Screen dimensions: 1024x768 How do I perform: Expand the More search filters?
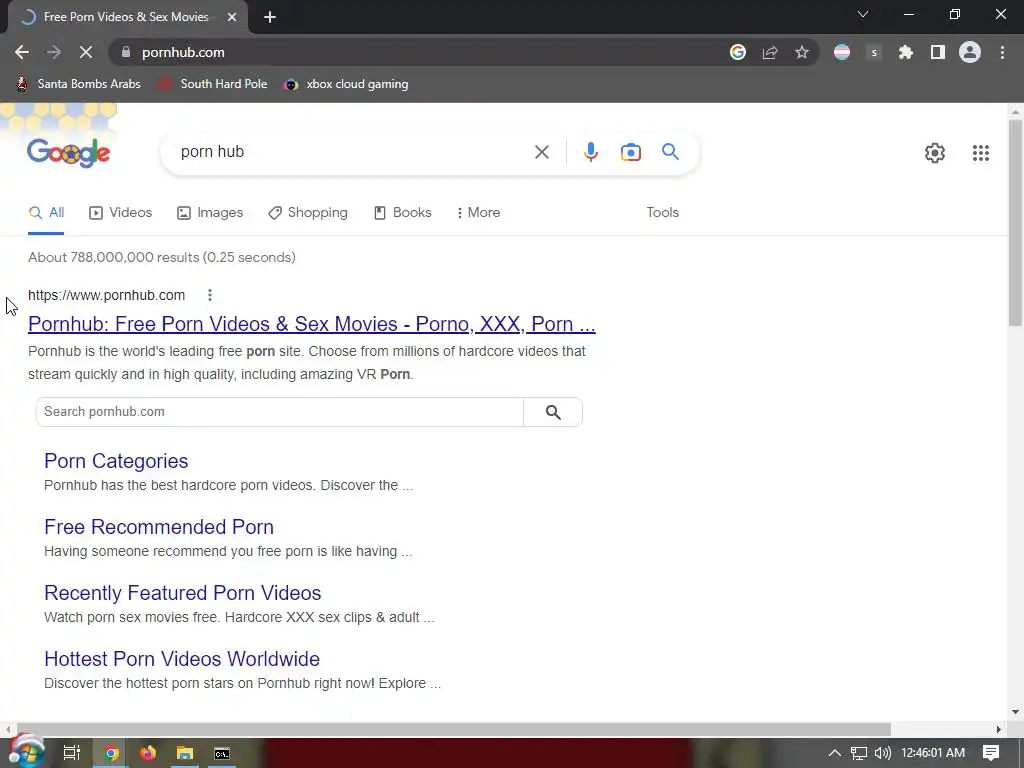click(x=478, y=213)
